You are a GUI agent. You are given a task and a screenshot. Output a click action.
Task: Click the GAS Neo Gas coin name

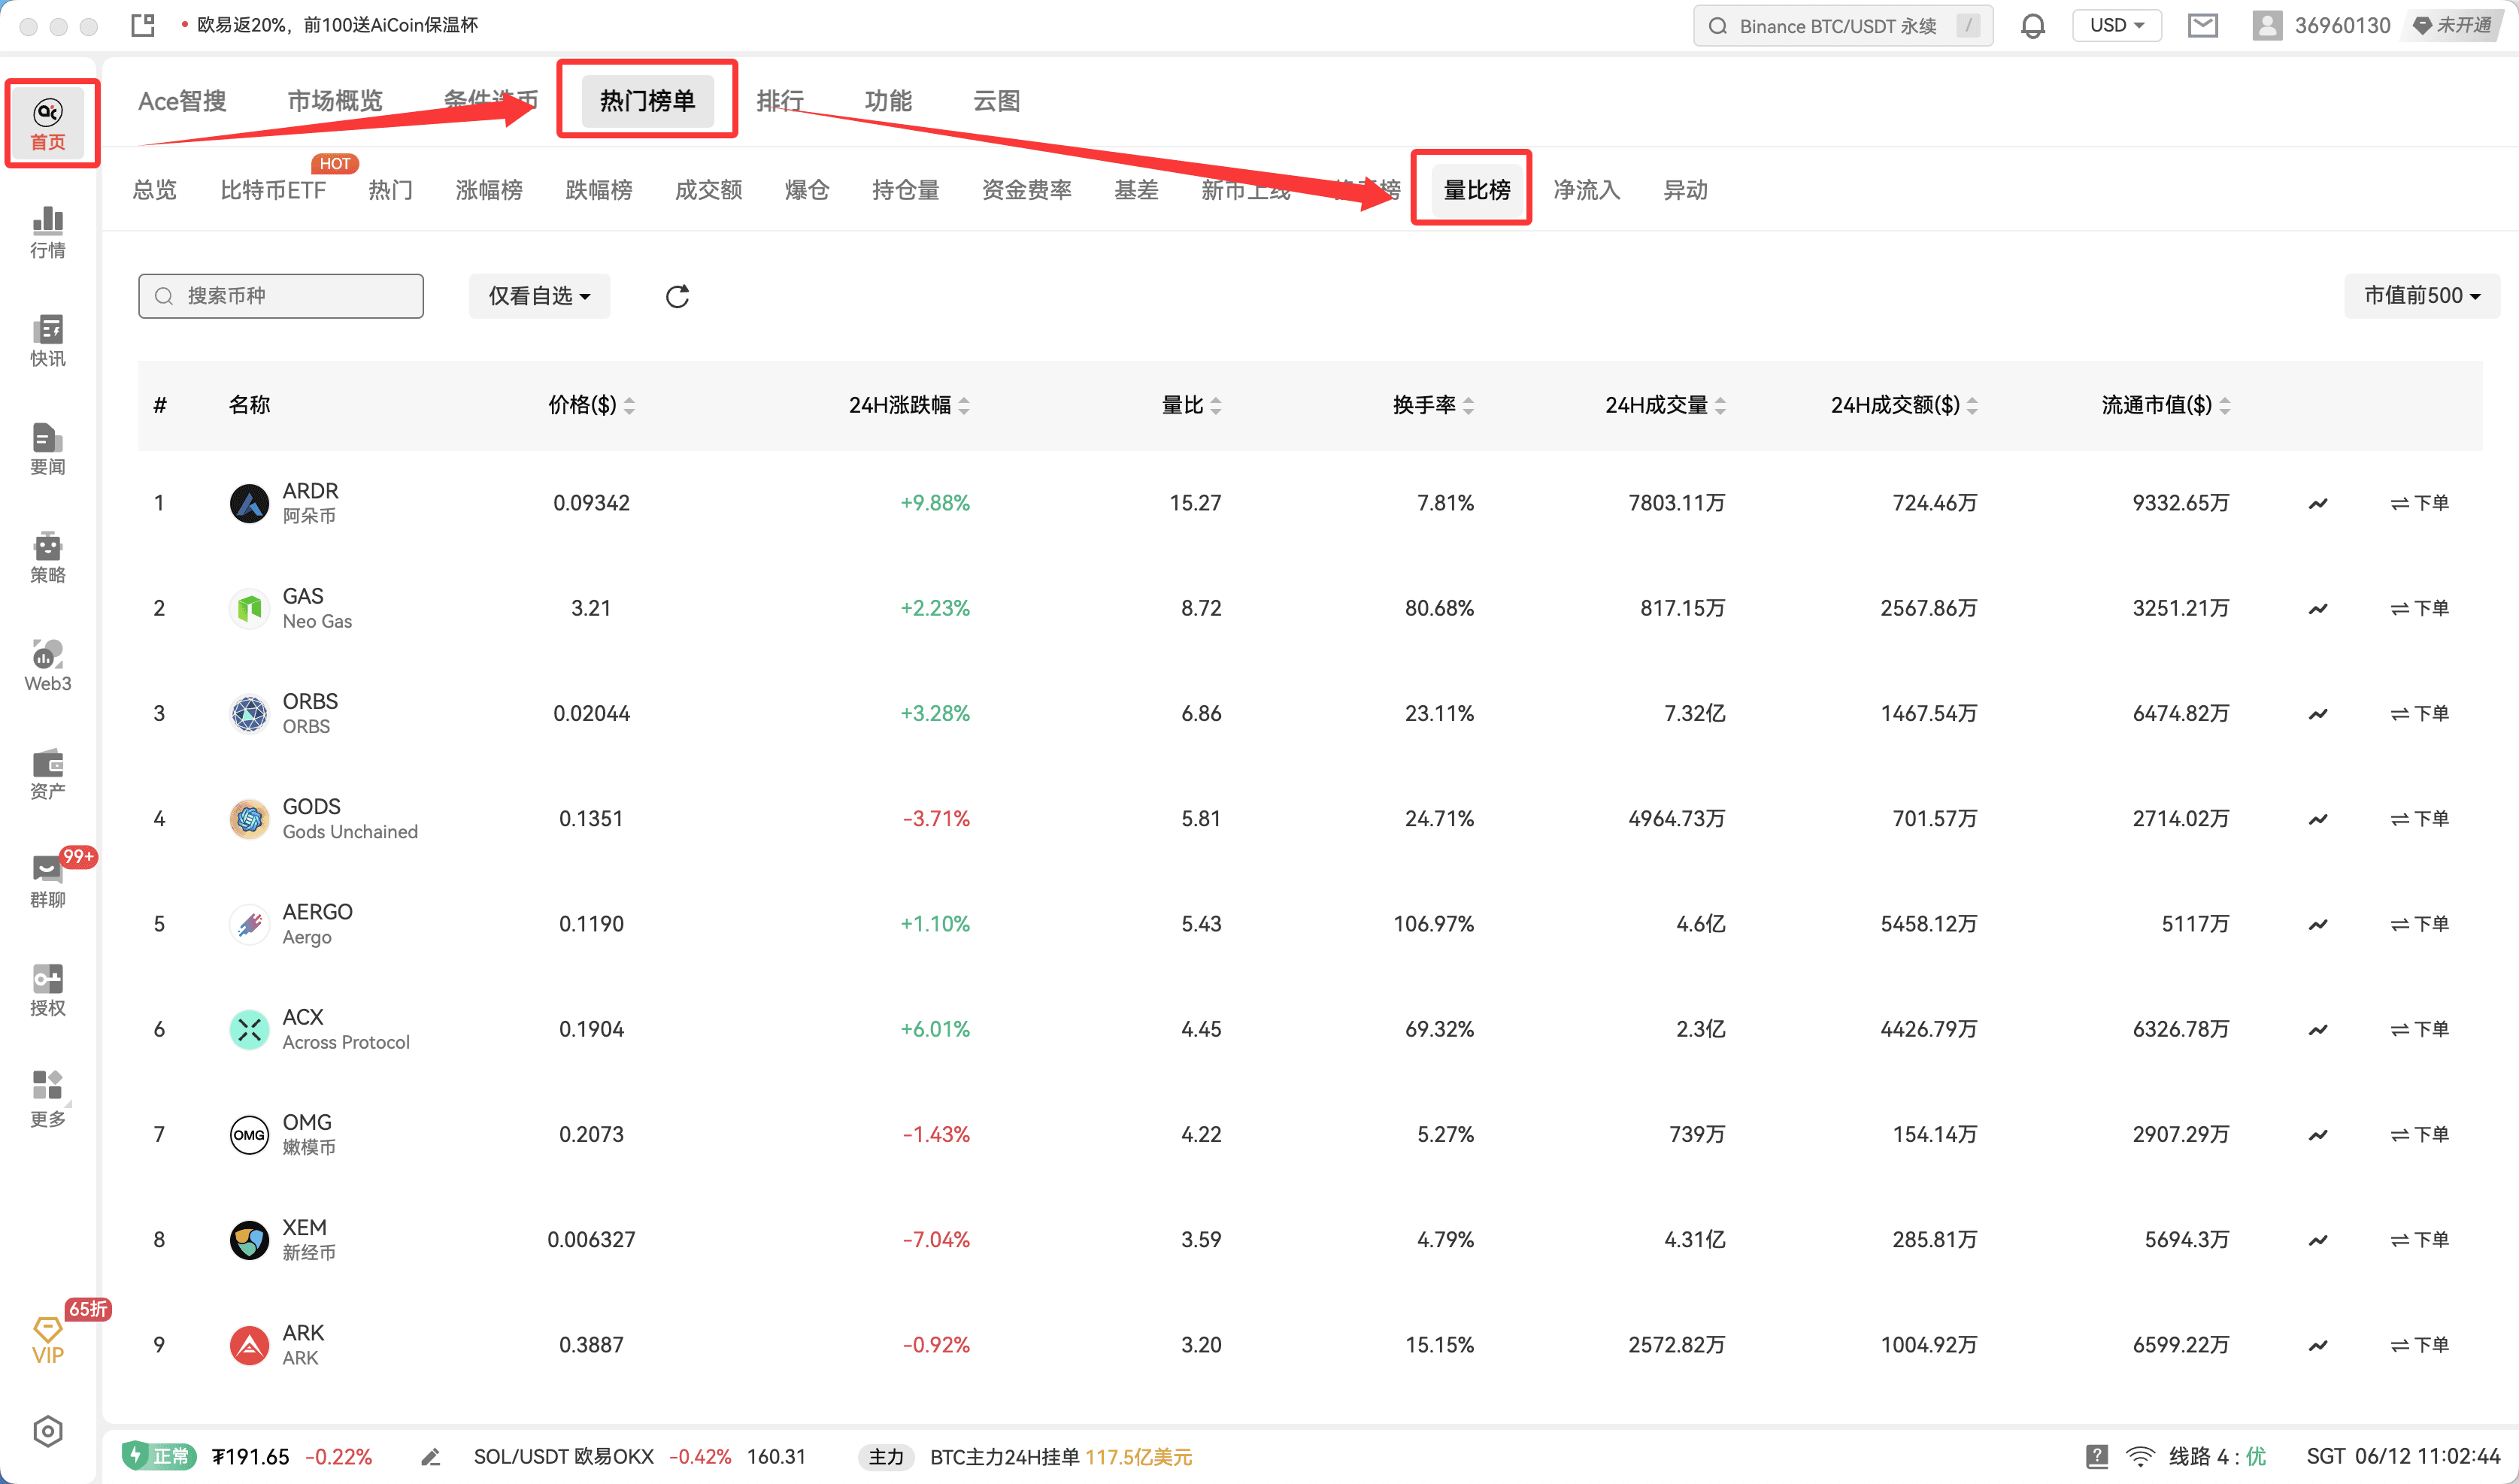(x=317, y=608)
